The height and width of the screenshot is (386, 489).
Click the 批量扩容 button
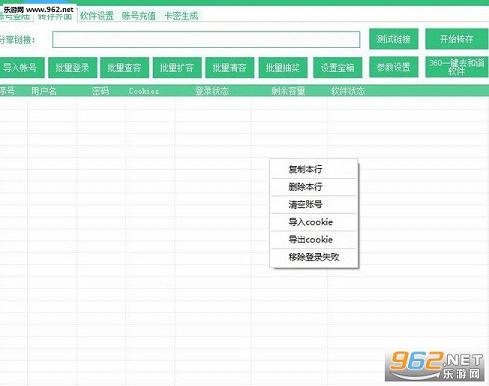[177, 68]
